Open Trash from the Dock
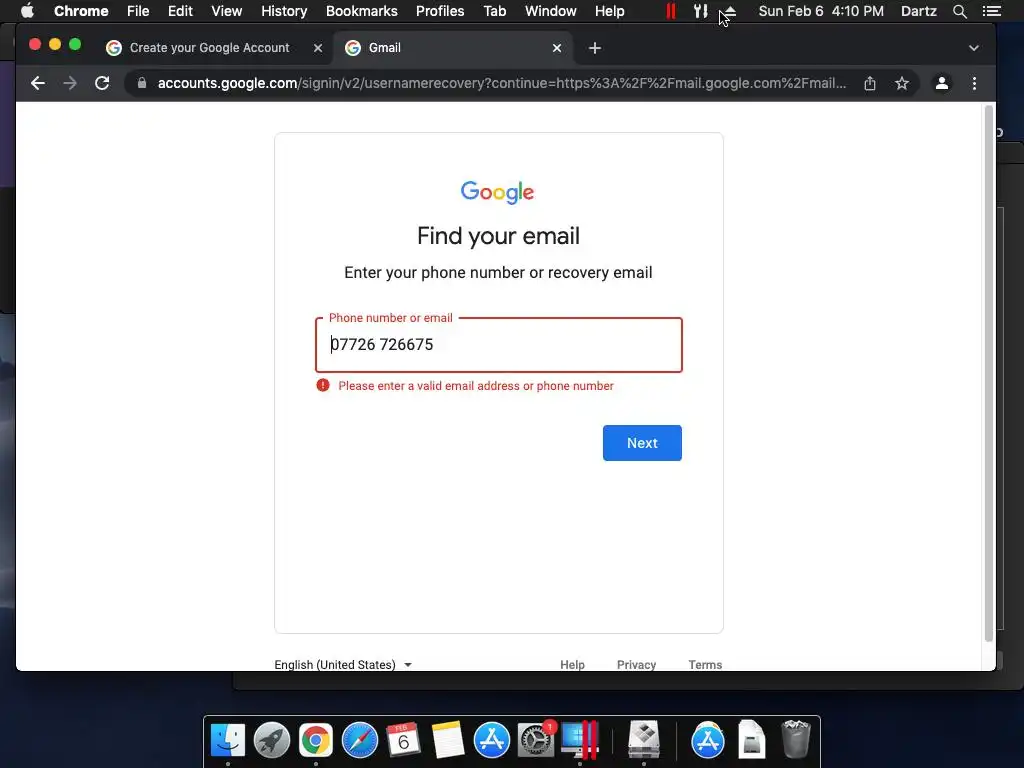 pyautogui.click(x=796, y=739)
